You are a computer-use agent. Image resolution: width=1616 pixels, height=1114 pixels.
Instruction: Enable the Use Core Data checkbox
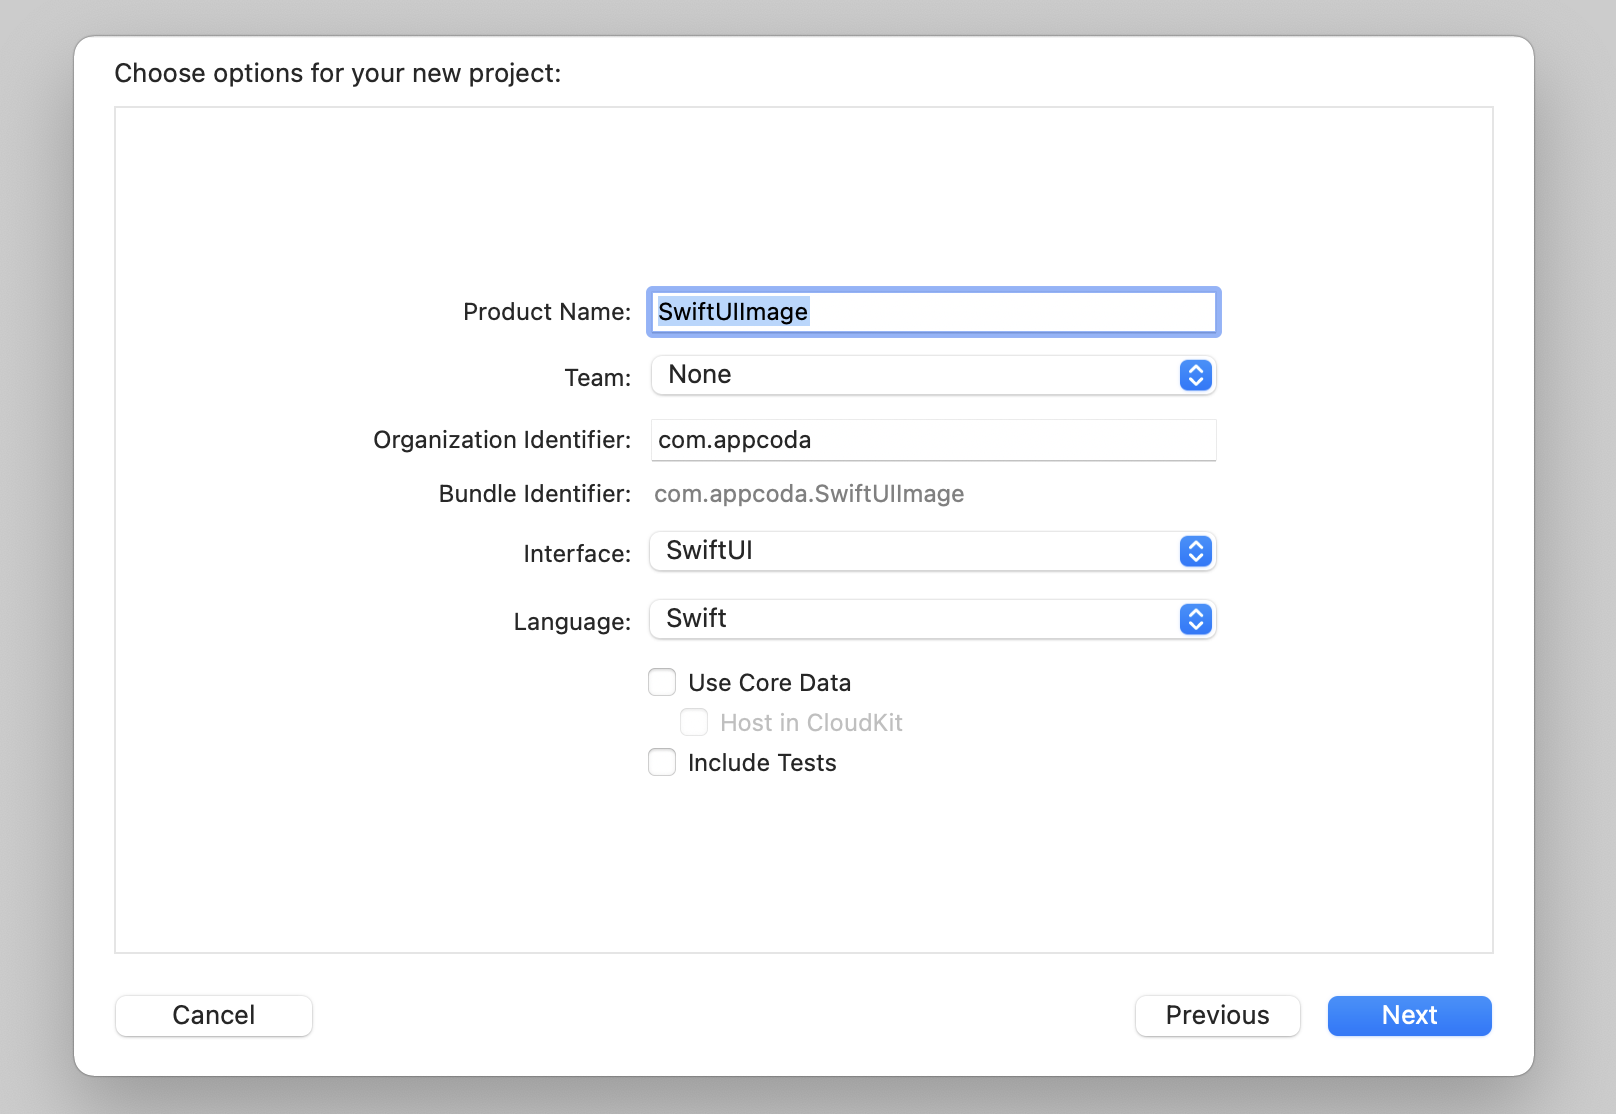click(662, 681)
